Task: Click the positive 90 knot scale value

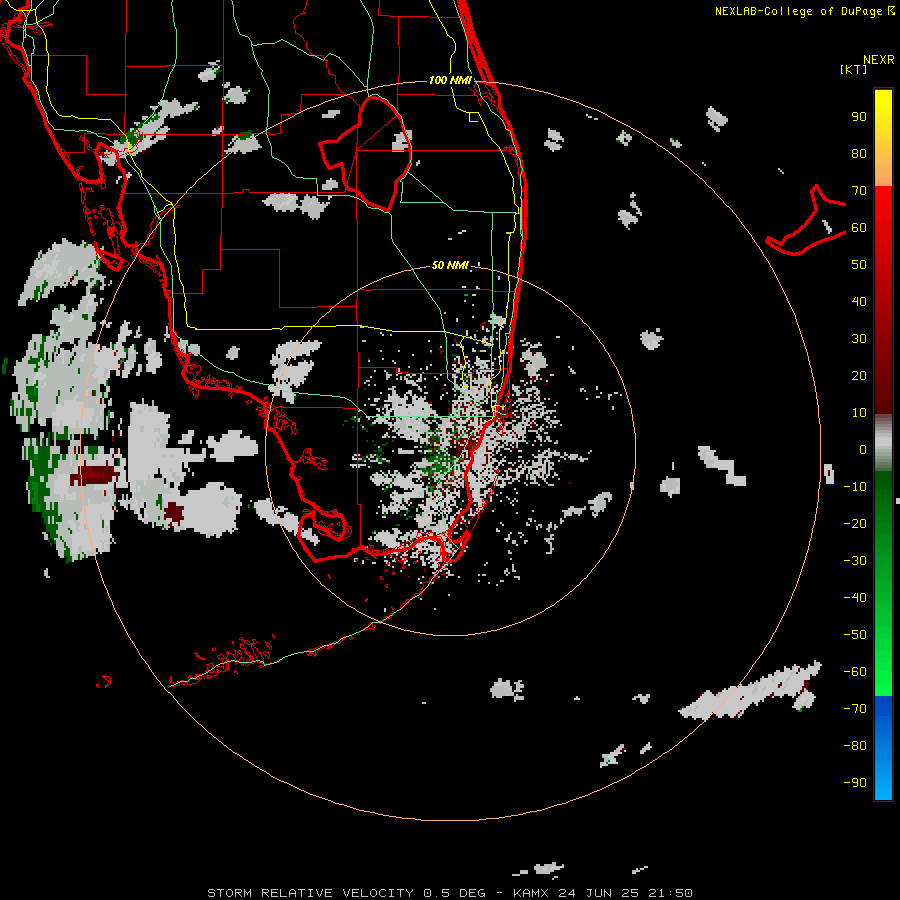Action: coord(859,117)
